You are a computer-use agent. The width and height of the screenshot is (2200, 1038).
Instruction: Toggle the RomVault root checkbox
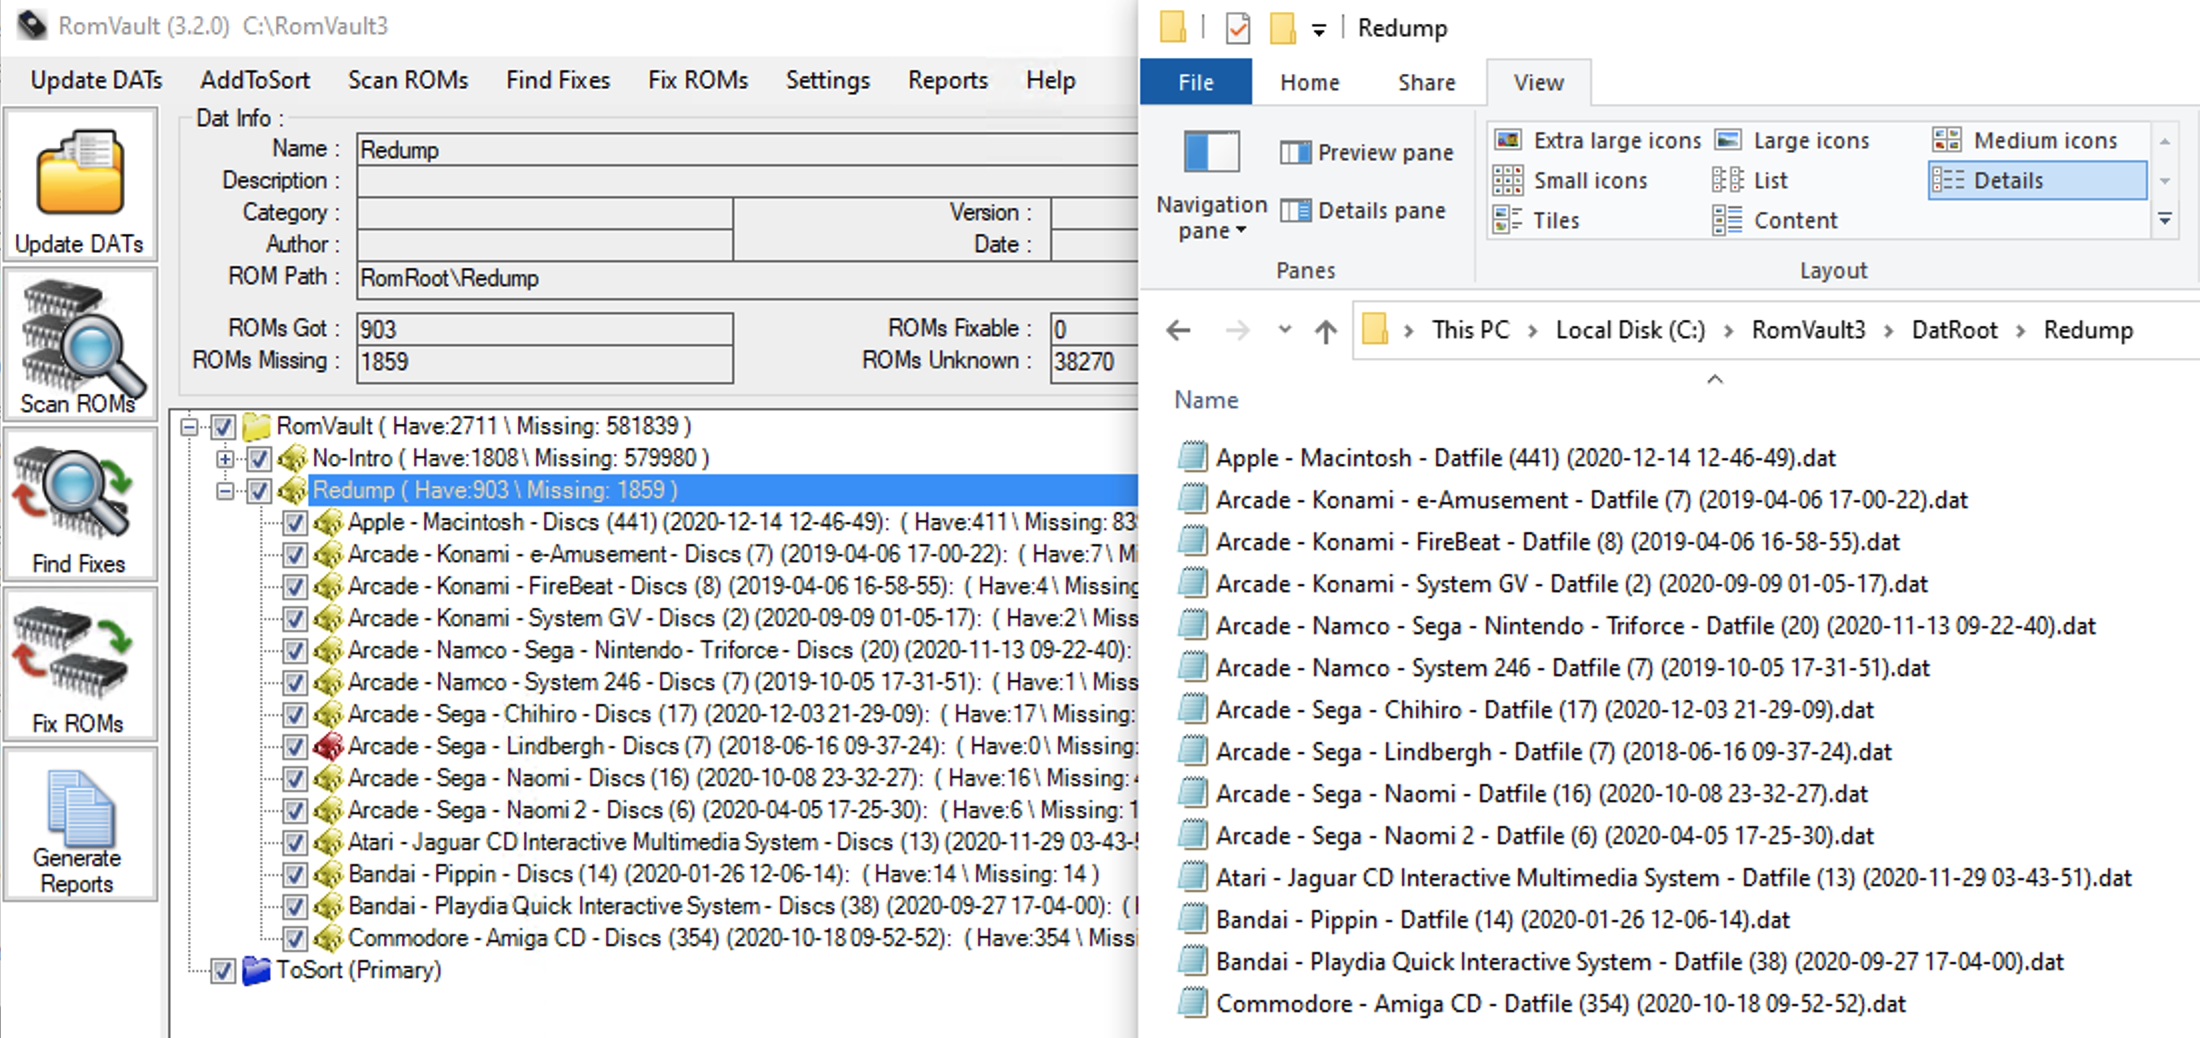[223, 427]
